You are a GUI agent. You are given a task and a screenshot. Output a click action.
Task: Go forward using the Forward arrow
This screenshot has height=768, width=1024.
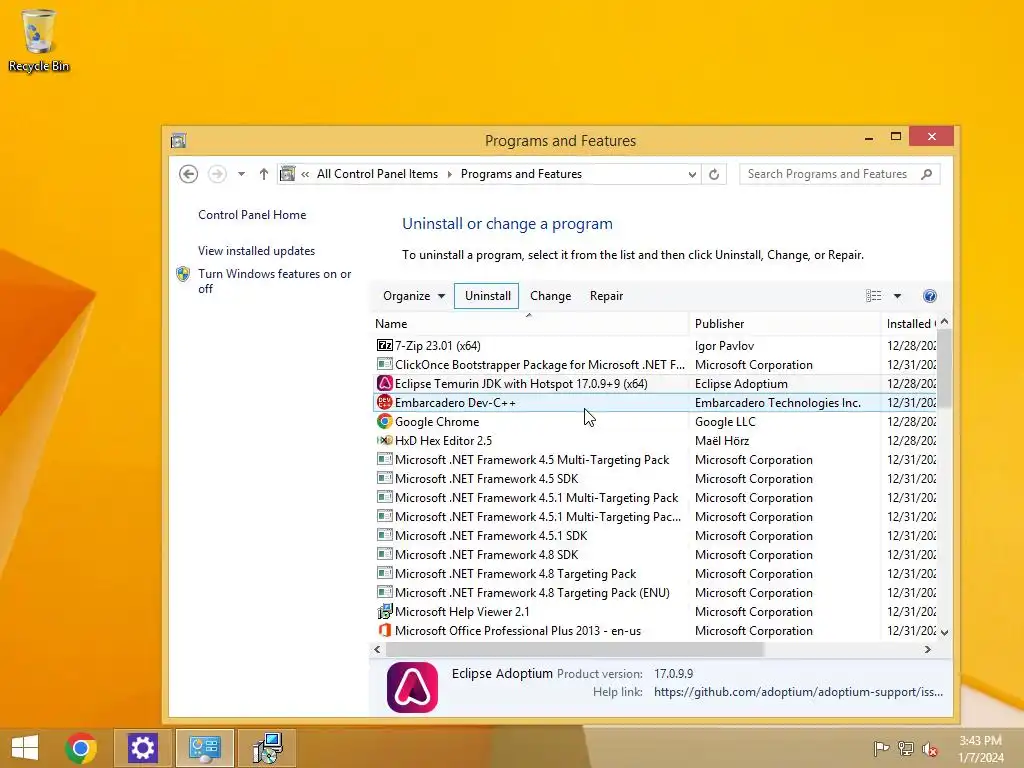point(217,174)
